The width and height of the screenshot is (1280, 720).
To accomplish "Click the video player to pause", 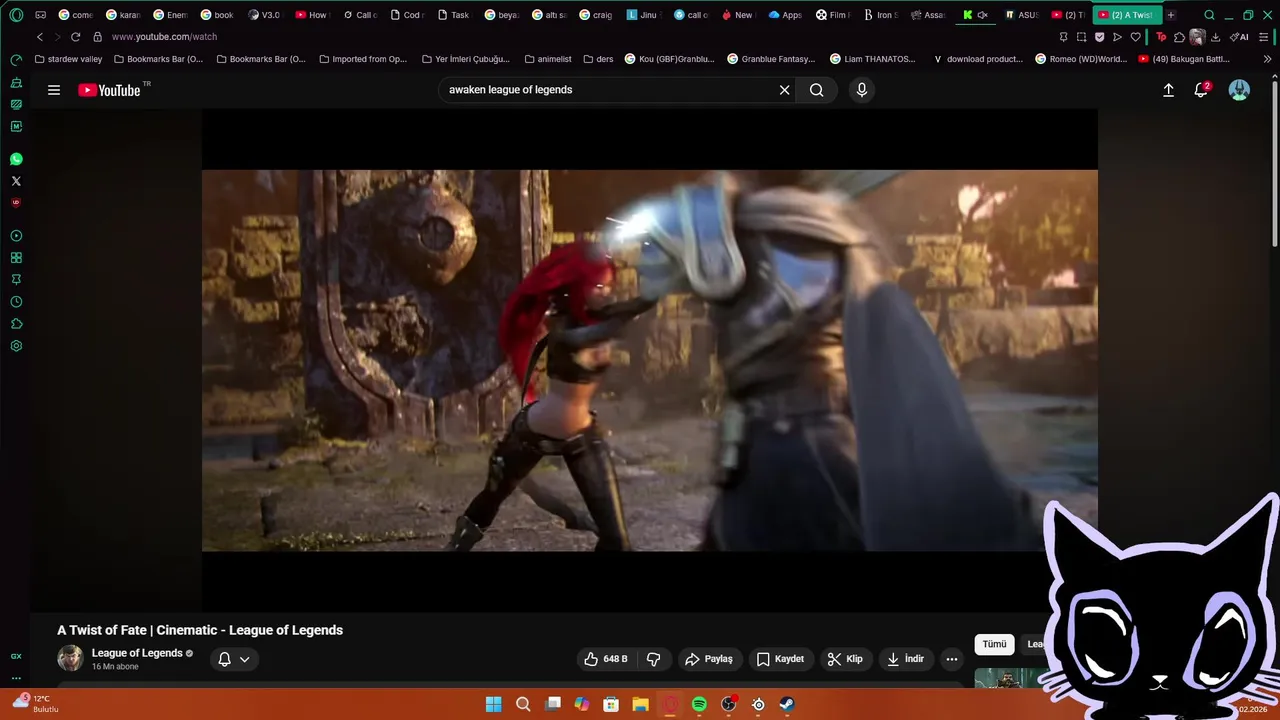I will pyautogui.click(x=650, y=360).
